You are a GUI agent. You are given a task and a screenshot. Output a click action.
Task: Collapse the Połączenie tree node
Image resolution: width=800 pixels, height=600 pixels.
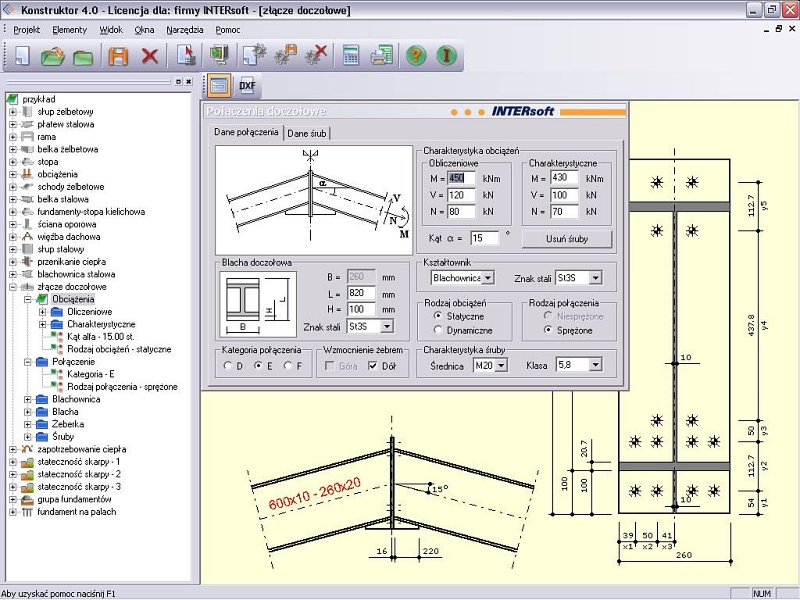pos(28,362)
